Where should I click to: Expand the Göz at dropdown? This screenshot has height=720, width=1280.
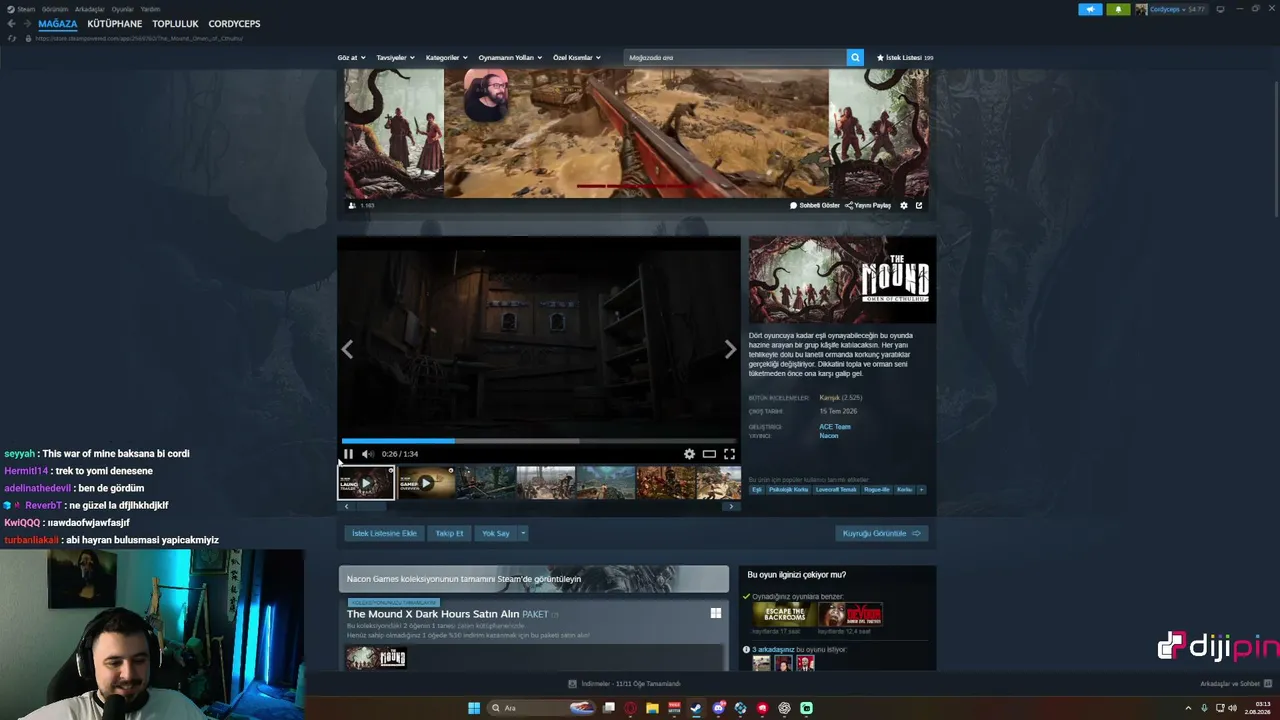point(351,58)
